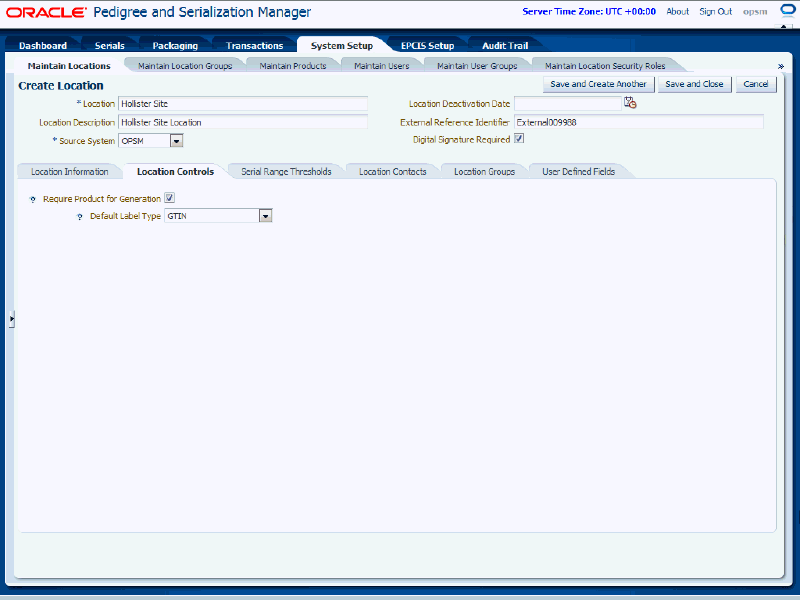Image resolution: width=800 pixels, height=600 pixels.
Task: Expand the collapsed left side panel arrow
Action: (x=12, y=319)
